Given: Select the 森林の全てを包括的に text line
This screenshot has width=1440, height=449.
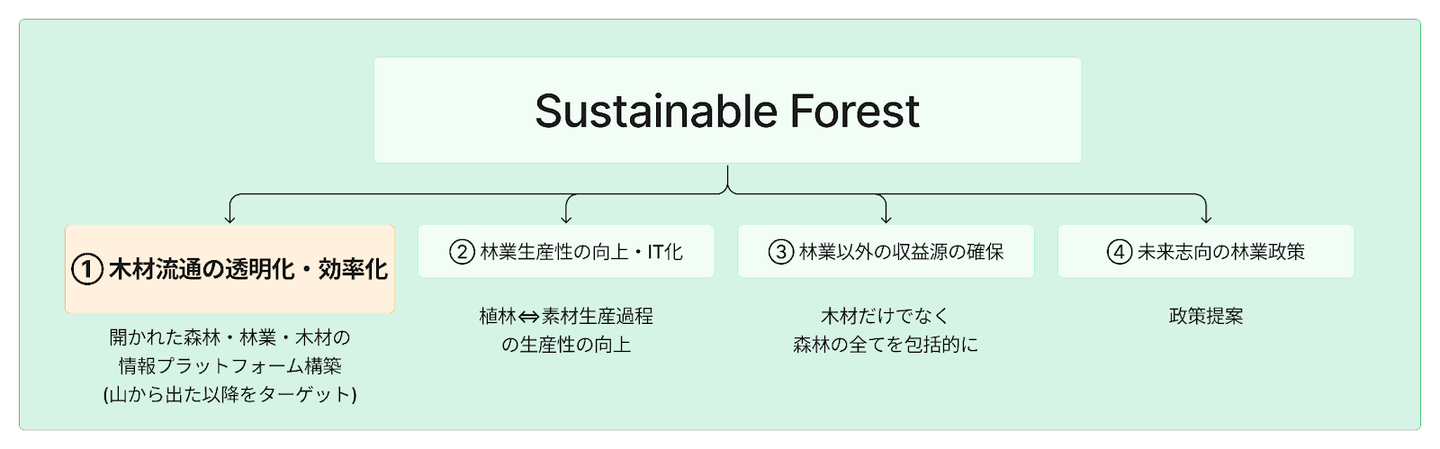Looking at the screenshot, I should coord(886,345).
